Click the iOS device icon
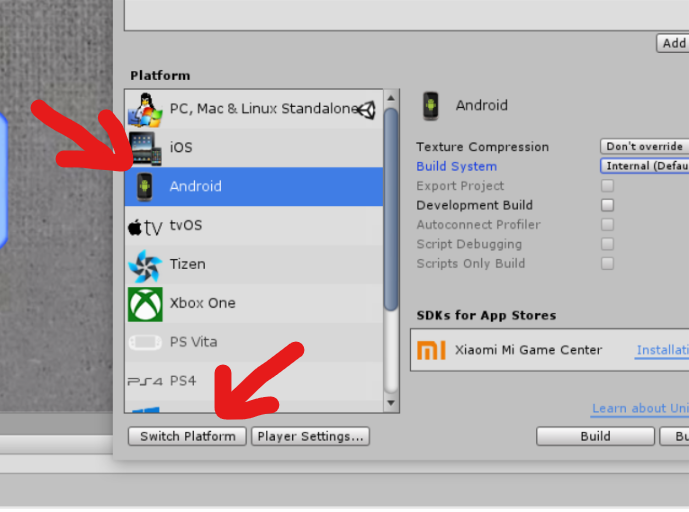This screenshot has width=689, height=512. click(145, 149)
